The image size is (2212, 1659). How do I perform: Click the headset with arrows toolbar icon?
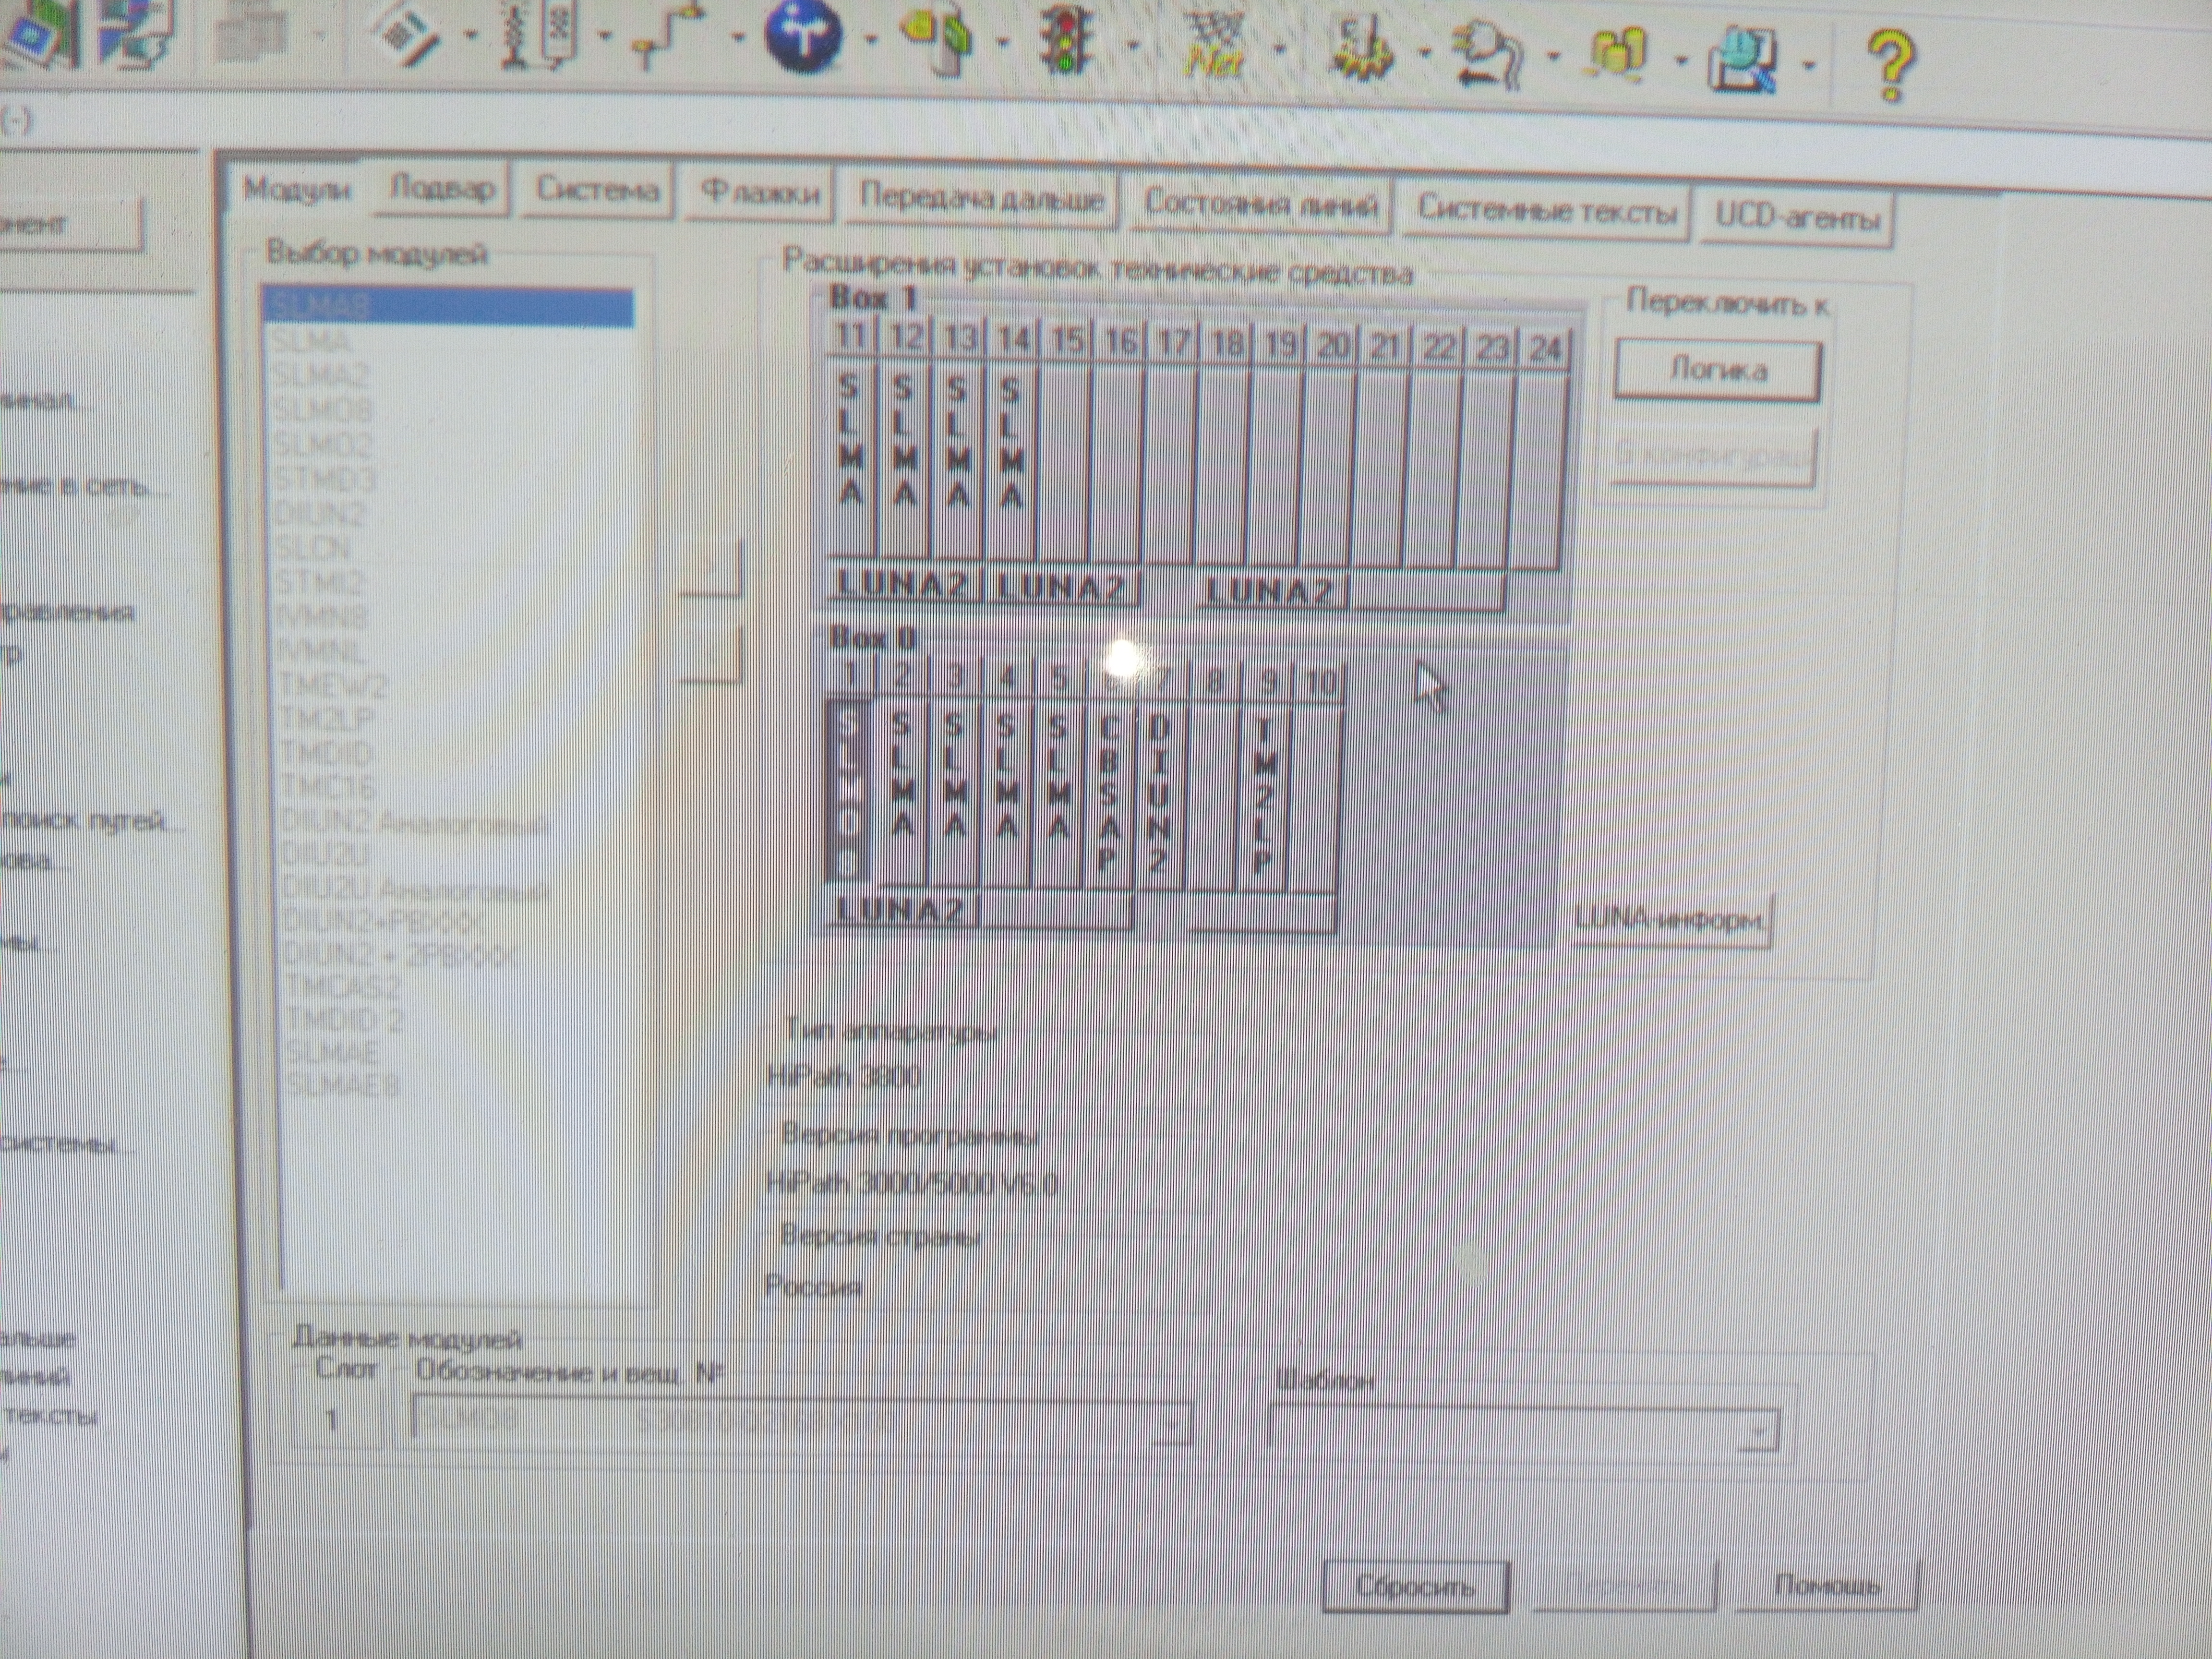[x=1488, y=54]
